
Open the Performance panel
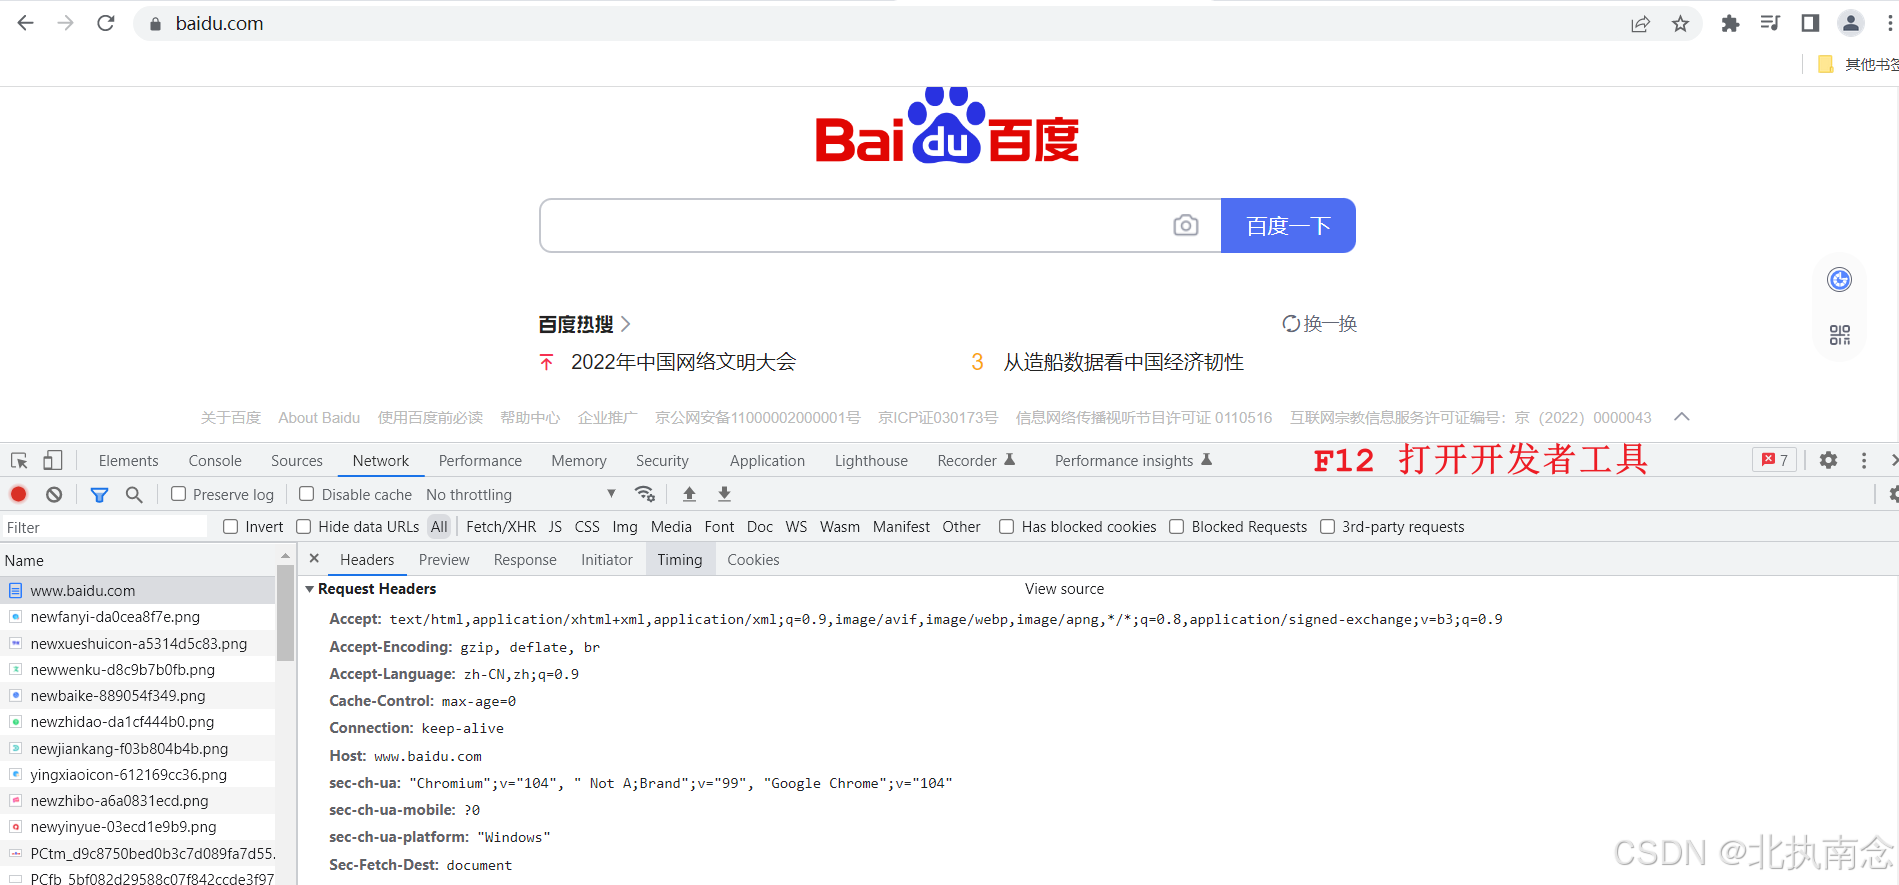(480, 461)
